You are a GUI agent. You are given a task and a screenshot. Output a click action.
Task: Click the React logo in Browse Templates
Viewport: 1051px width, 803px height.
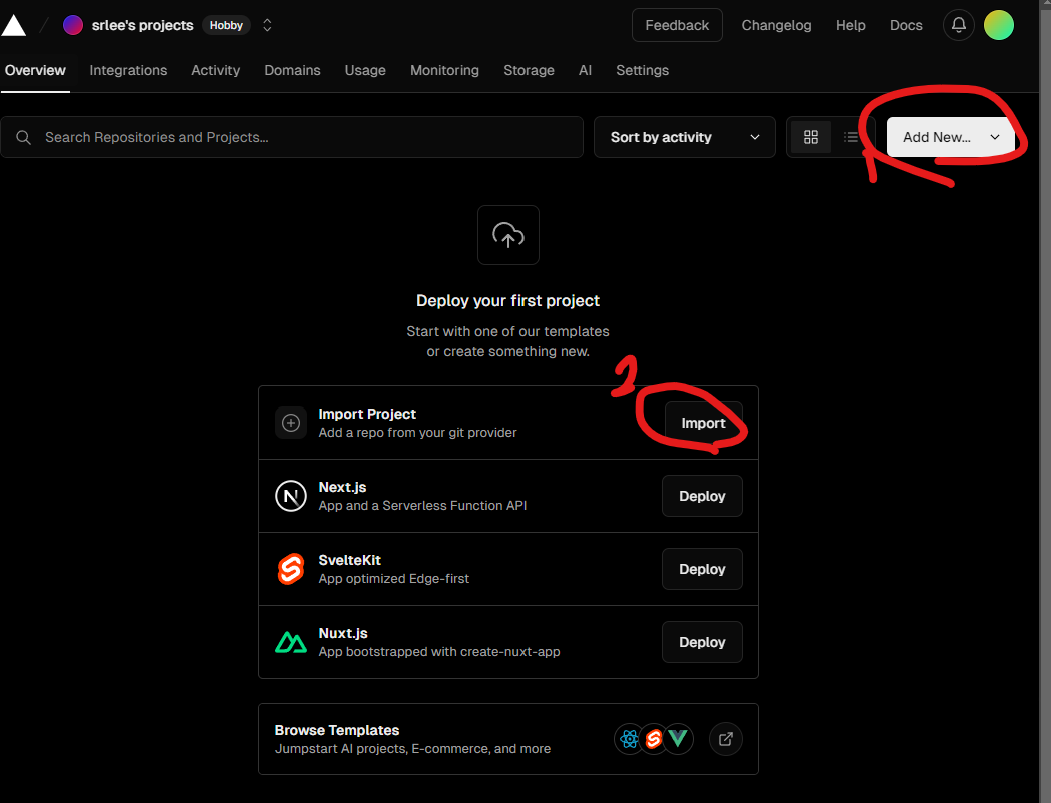(629, 739)
